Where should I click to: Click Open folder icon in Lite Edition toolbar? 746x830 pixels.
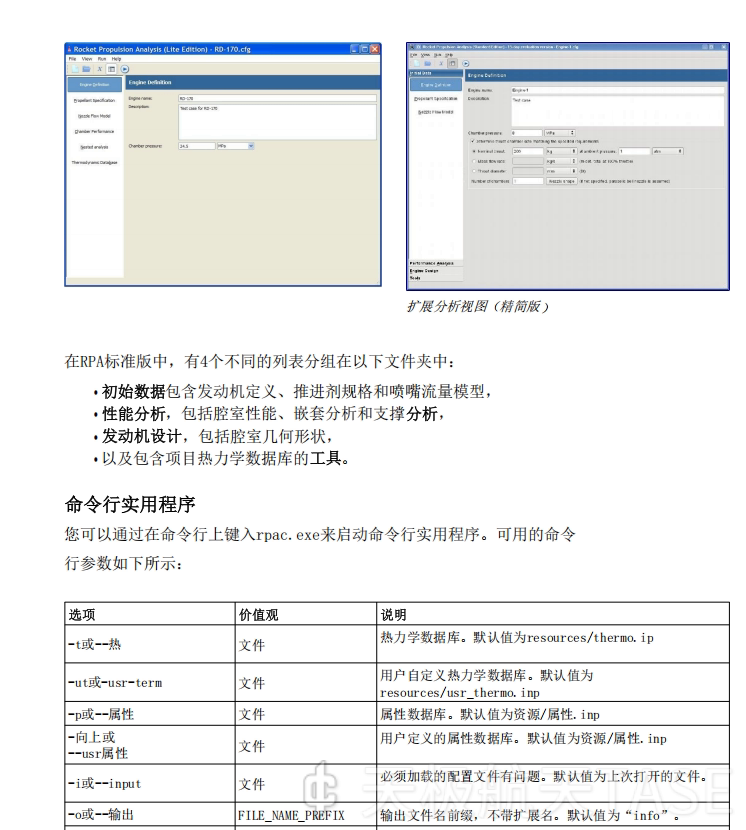86,69
